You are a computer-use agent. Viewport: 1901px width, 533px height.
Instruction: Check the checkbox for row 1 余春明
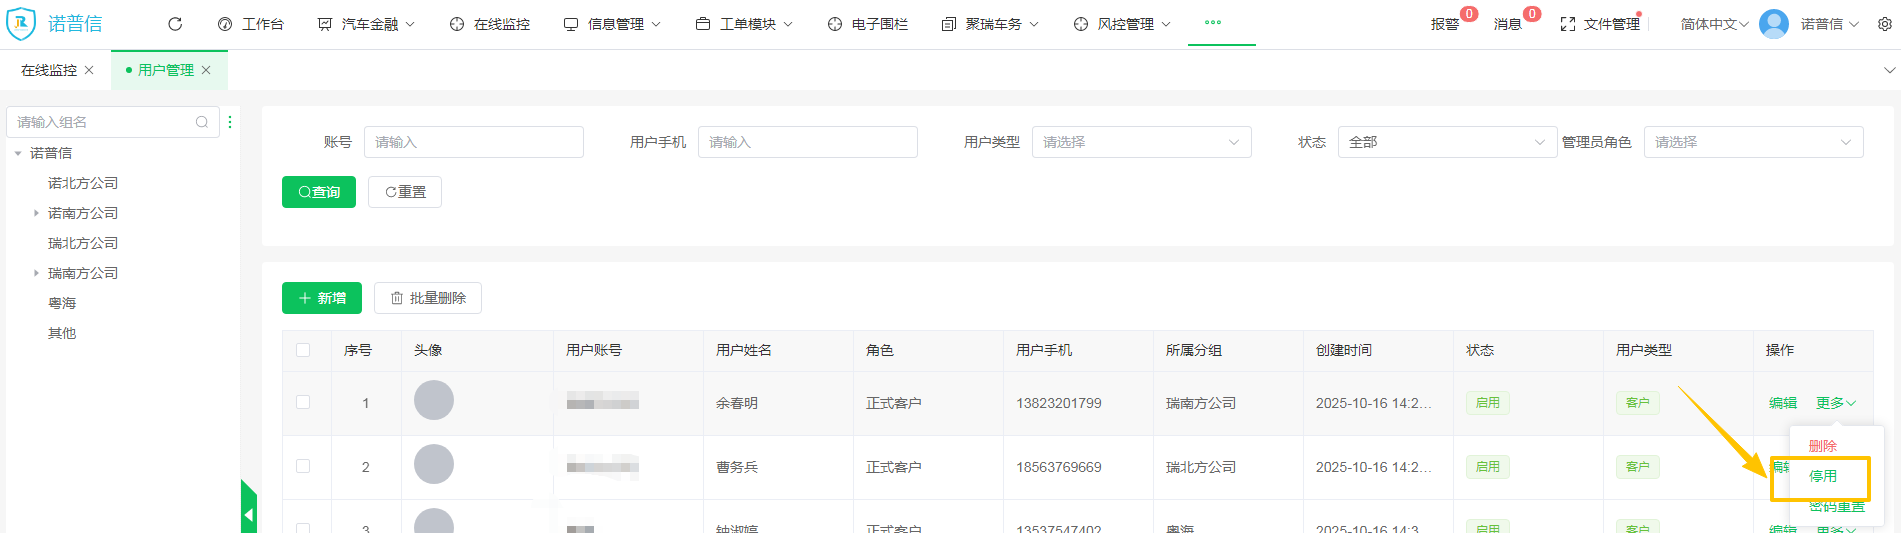[x=303, y=402]
